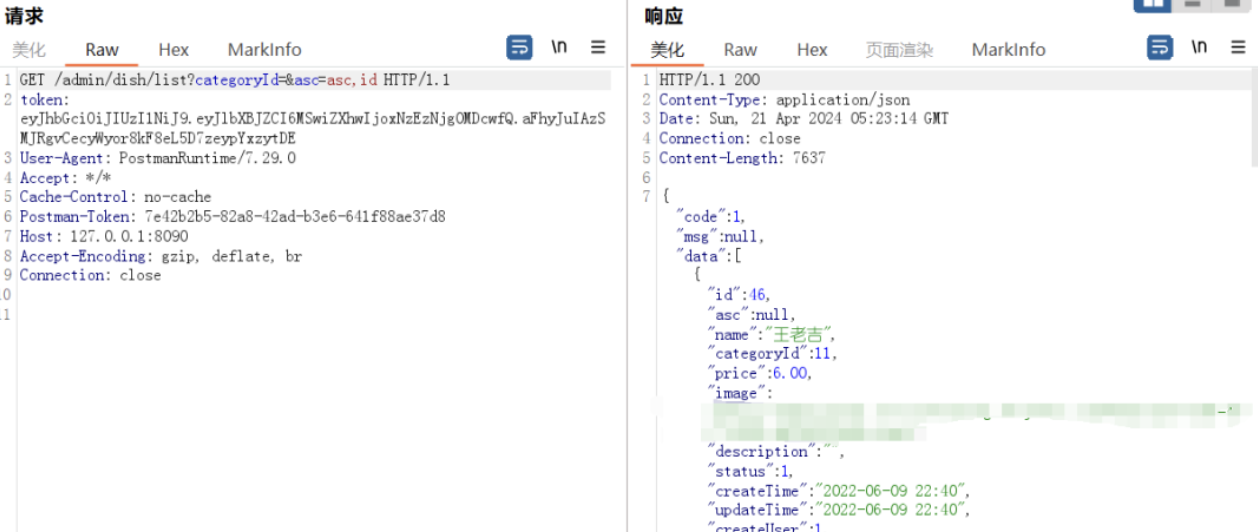Click the "updateTime" JSON line

[839, 510]
